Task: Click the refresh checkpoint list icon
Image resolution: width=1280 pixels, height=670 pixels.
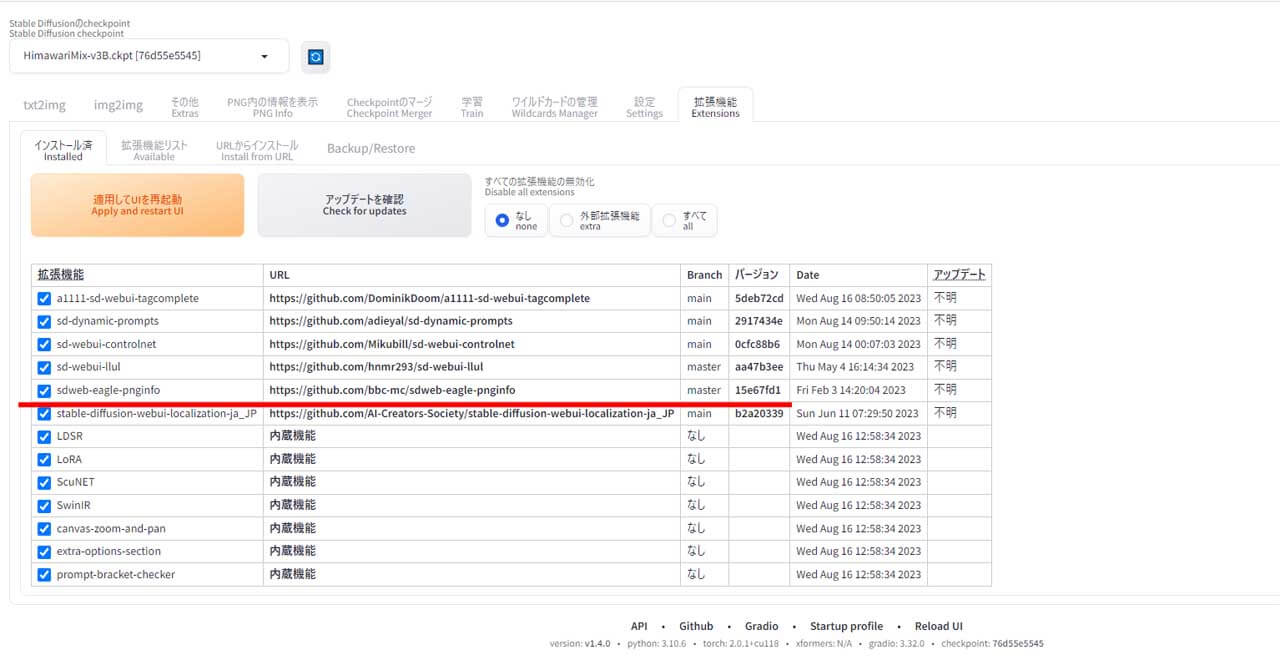Action: click(x=315, y=57)
